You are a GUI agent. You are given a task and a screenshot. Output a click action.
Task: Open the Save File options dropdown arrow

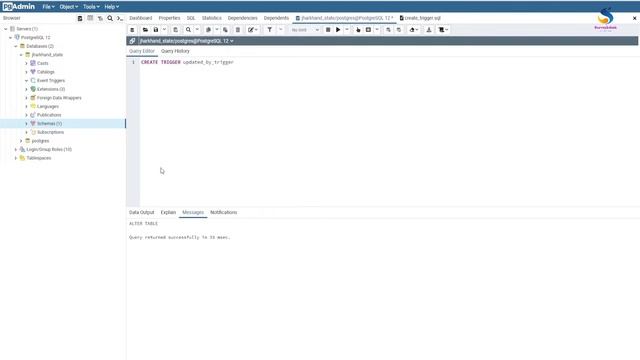click(x=164, y=30)
